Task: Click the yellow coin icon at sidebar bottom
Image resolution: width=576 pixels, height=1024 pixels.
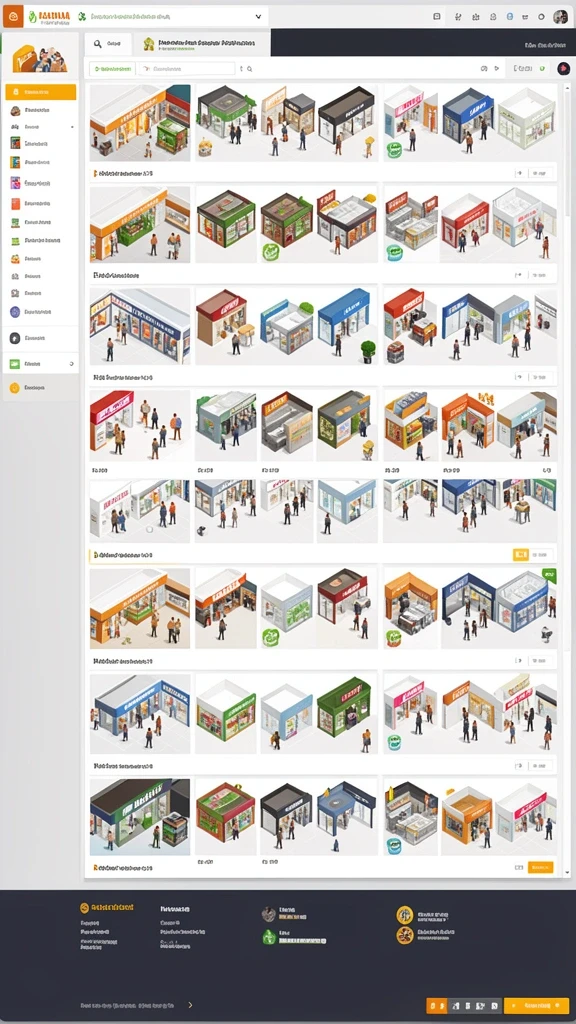Action: click(14, 388)
